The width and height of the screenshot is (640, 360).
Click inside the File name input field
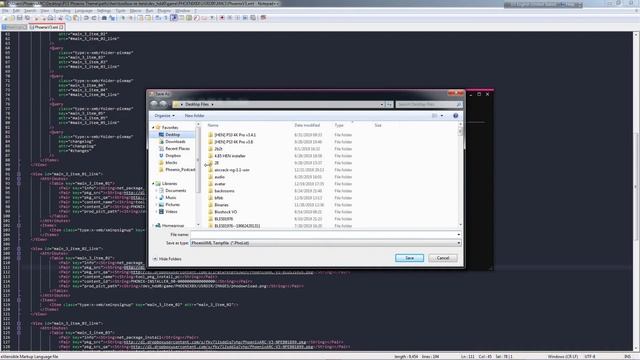pyautogui.click(x=323, y=235)
